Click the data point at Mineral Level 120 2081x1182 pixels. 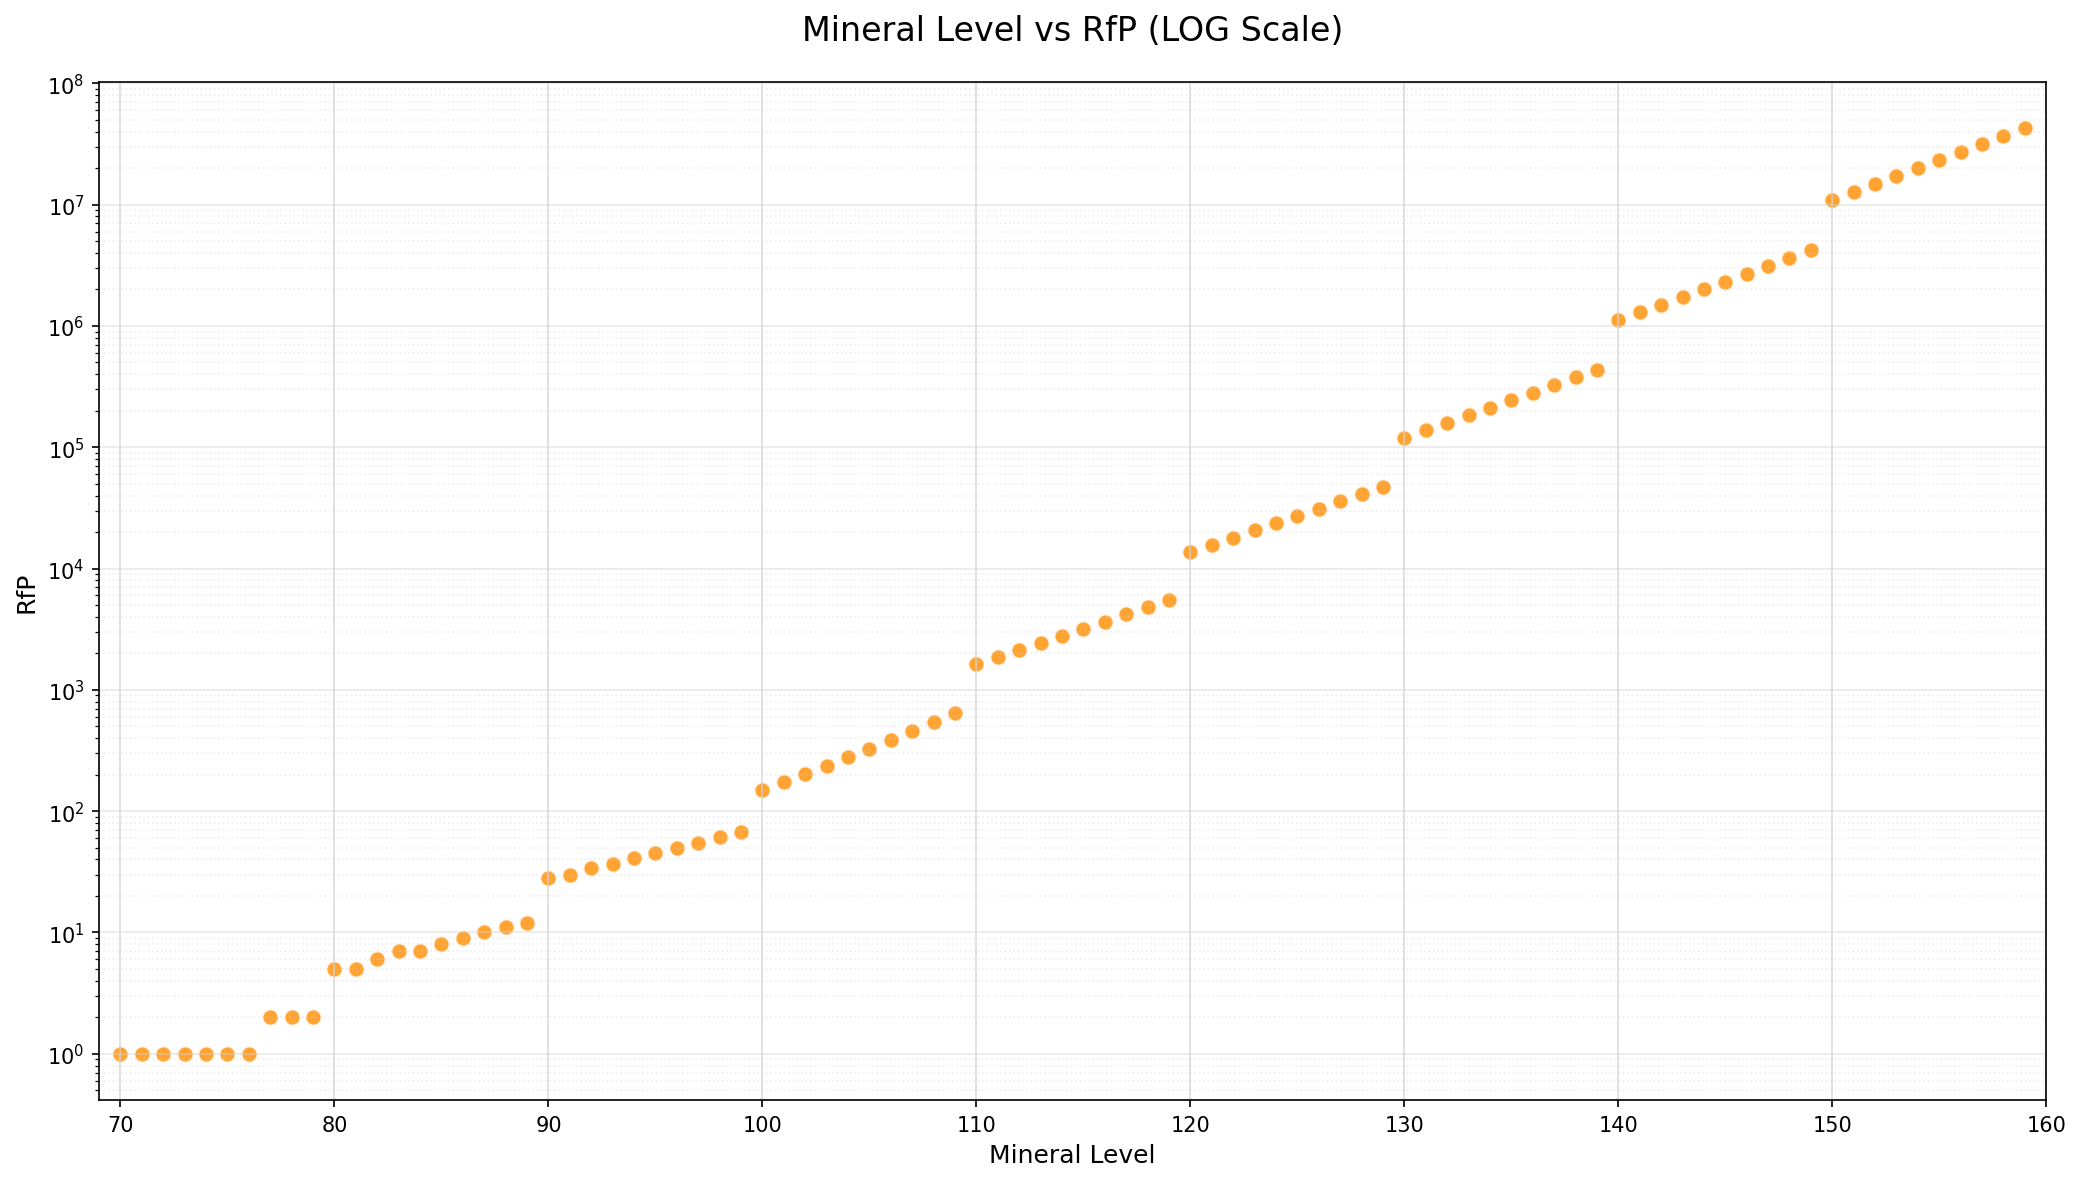click(x=1190, y=552)
